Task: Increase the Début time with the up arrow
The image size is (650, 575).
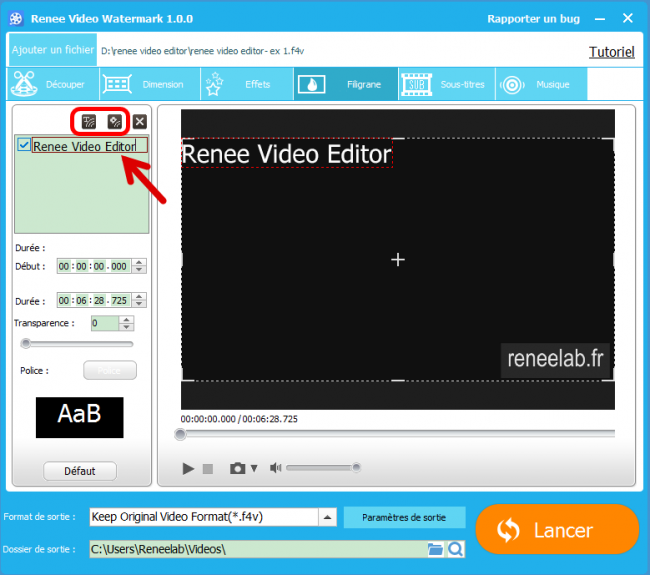Action: [139, 262]
